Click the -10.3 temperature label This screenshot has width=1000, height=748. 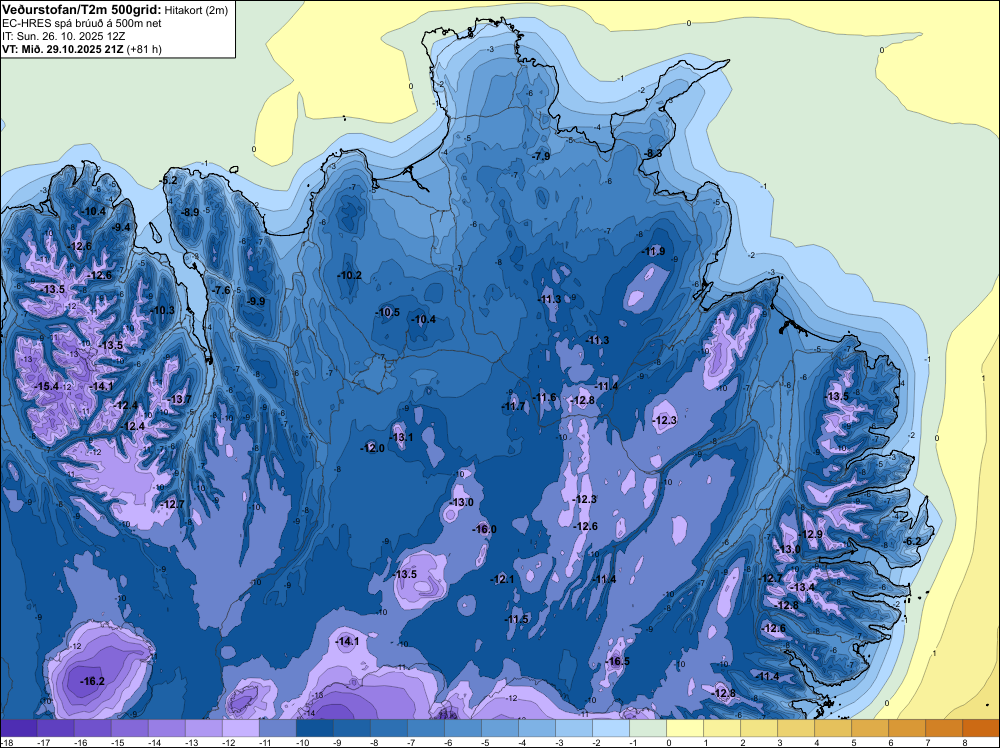(163, 311)
